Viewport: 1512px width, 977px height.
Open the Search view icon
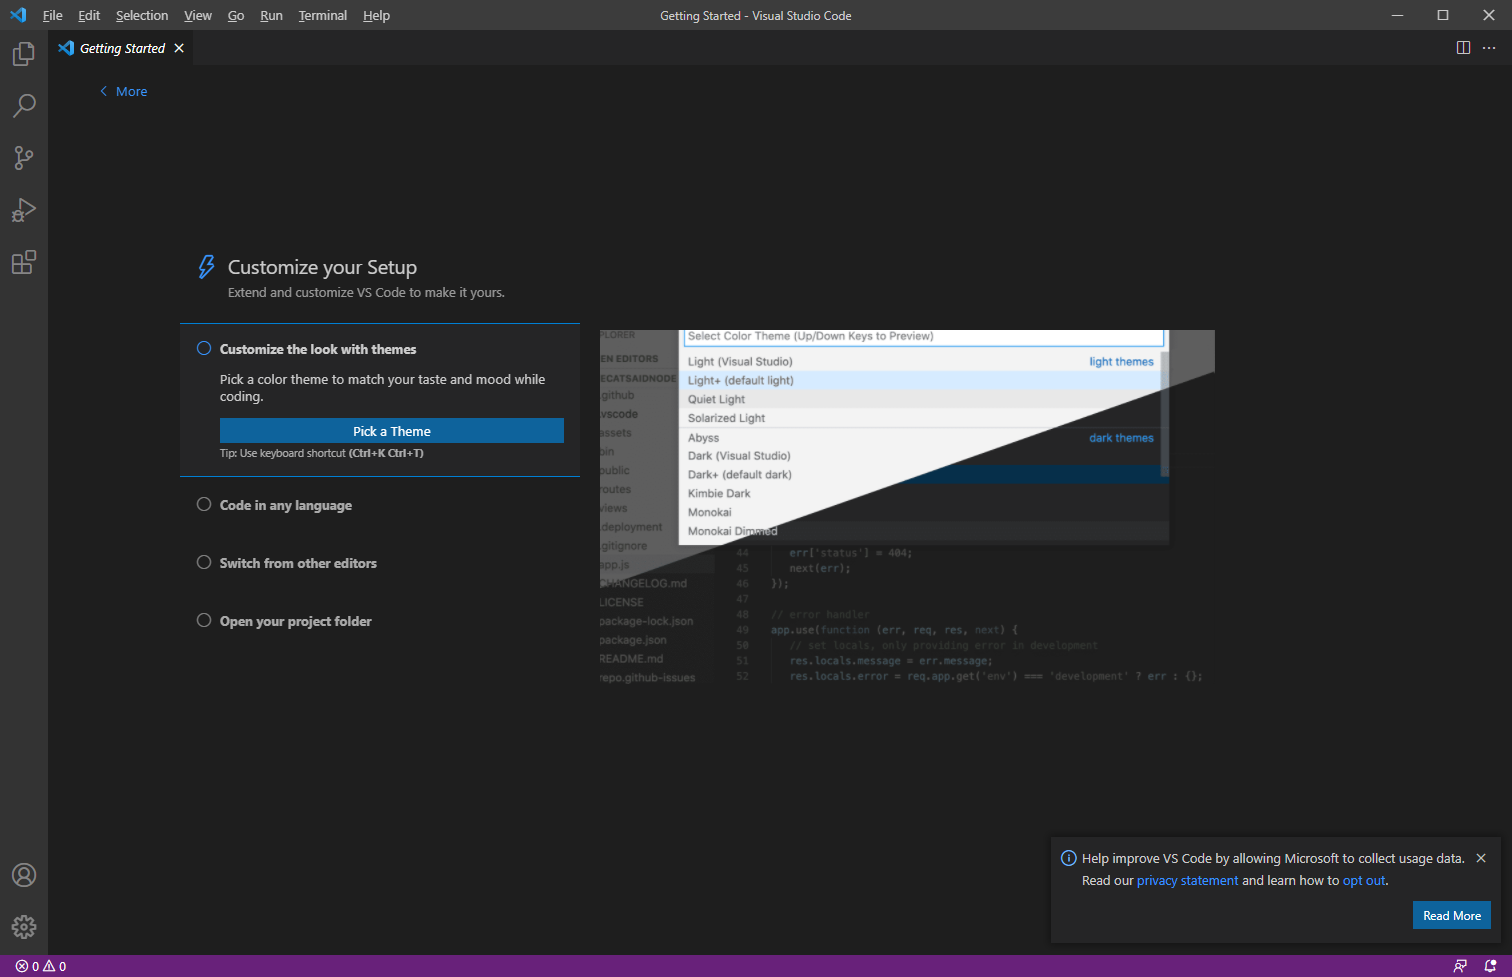24,106
